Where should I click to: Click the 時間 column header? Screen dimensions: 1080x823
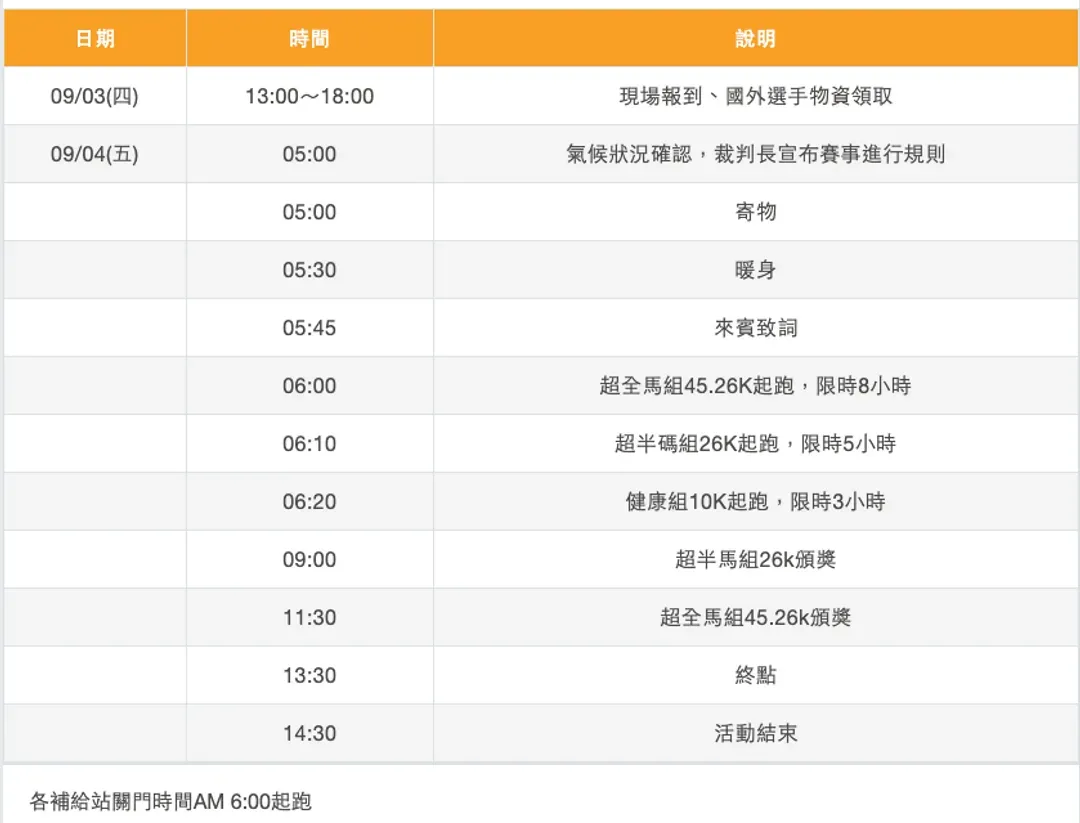point(309,39)
